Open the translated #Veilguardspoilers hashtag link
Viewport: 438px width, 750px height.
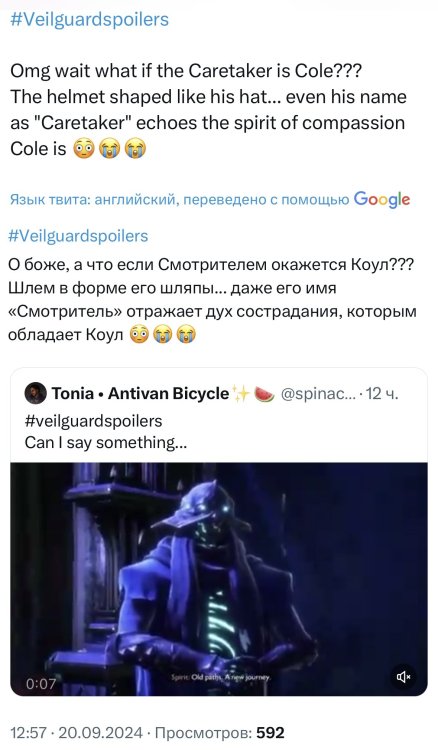pyautogui.click(x=78, y=236)
